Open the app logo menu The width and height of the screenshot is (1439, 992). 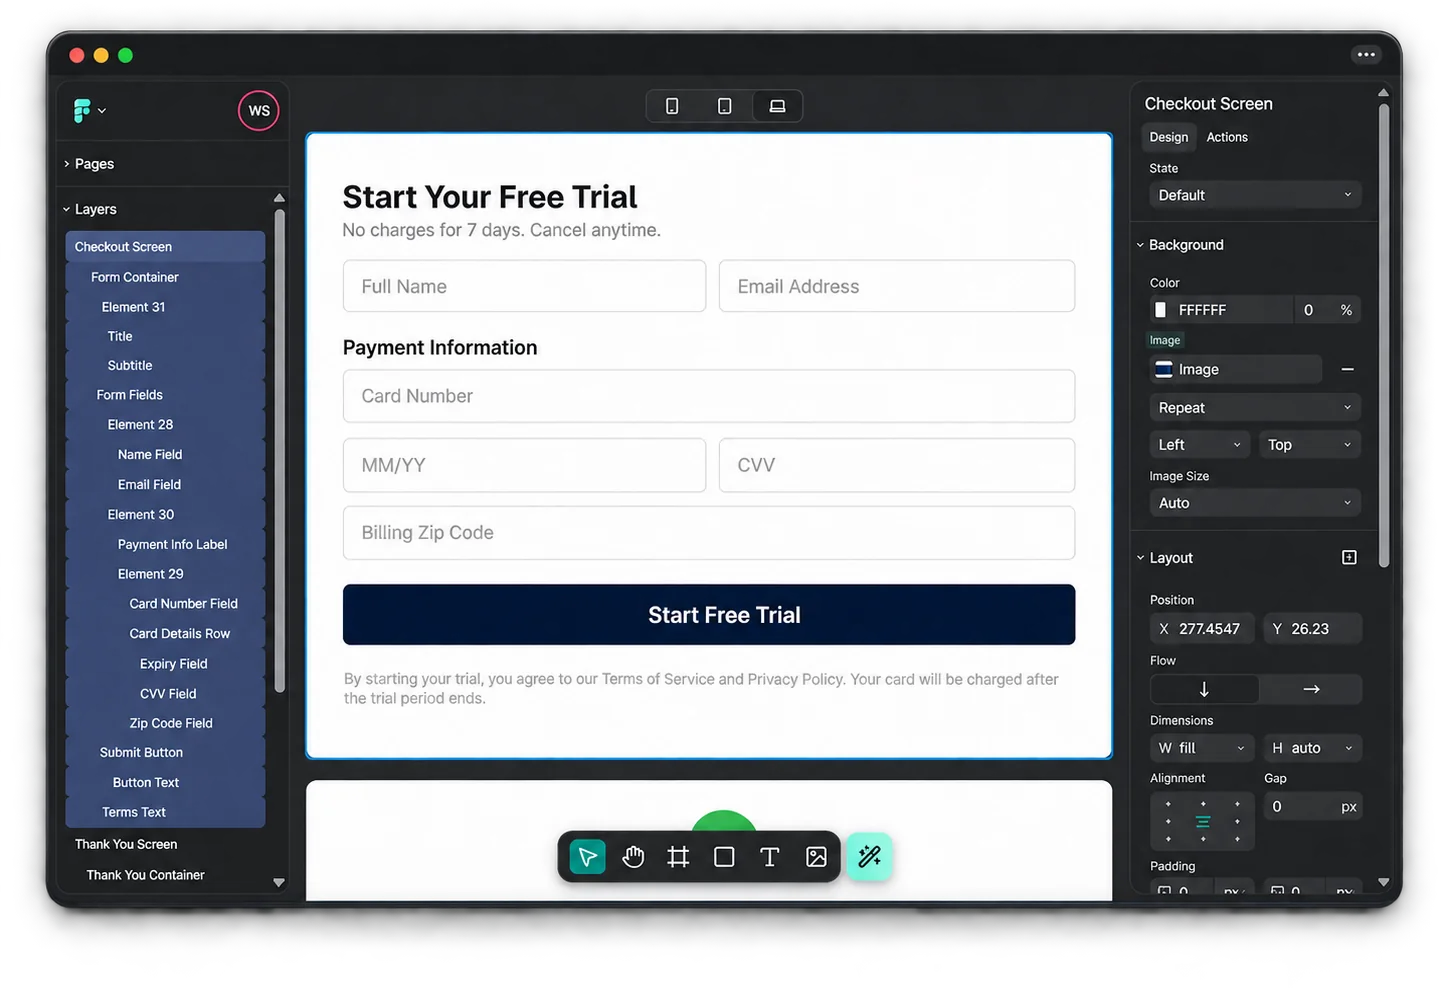pos(89,111)
